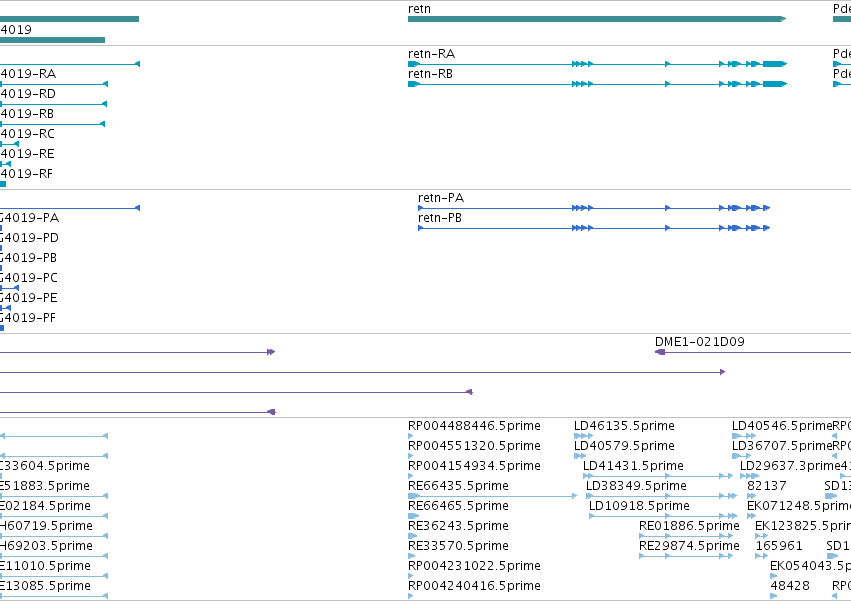Click the RP004240416.5prime EST label
851x601 pixels.
click(474, 586)
